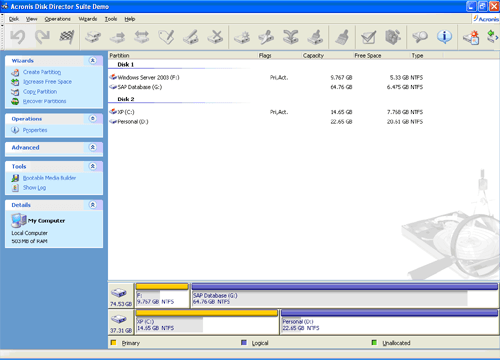Viewport: 500px width, 360px height.
Task: Open the Operations menu
Action: pos(58,19)
